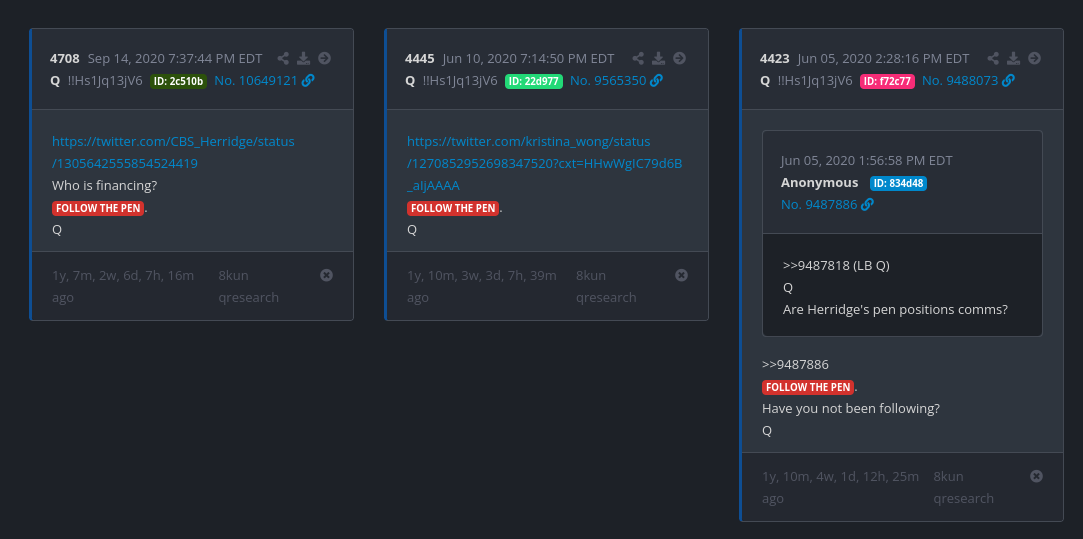Click tripcode !!Hs1Jq13jV6 in post 4708

pos(105,81)
